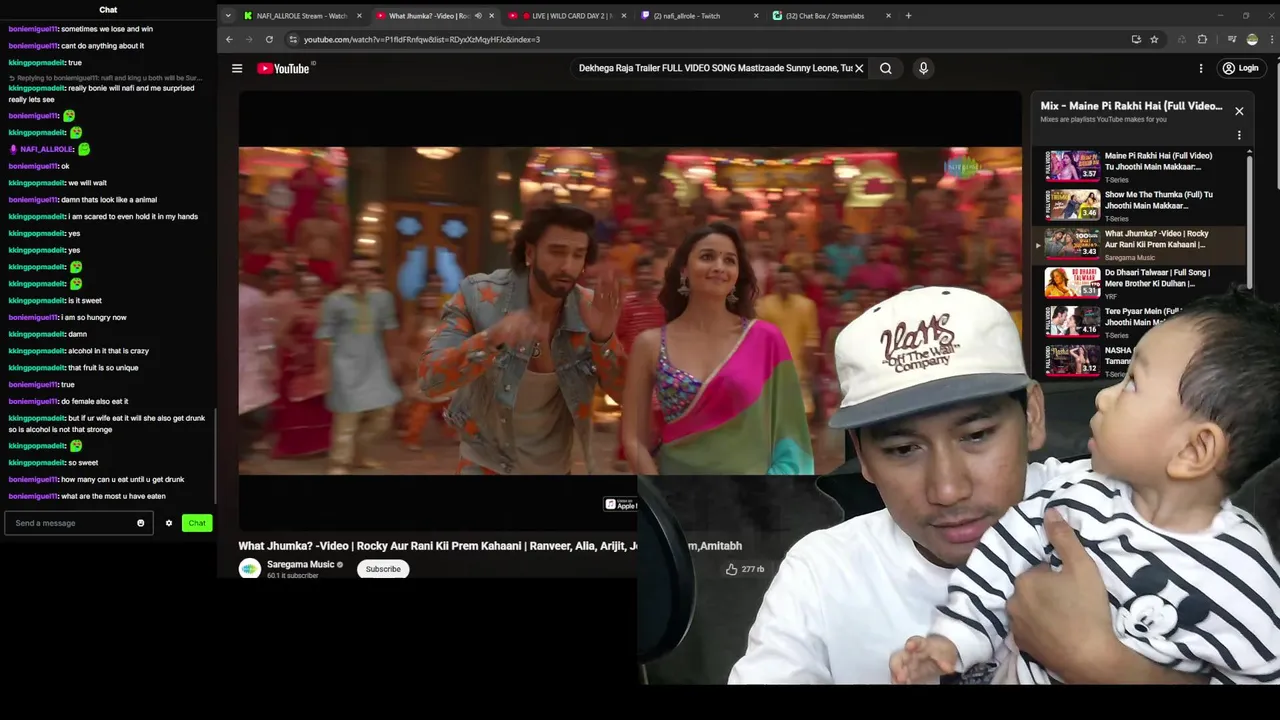Open the browser extensions puzzle icon
This screenshot has width=1280, height=720.
point(1202,39)
